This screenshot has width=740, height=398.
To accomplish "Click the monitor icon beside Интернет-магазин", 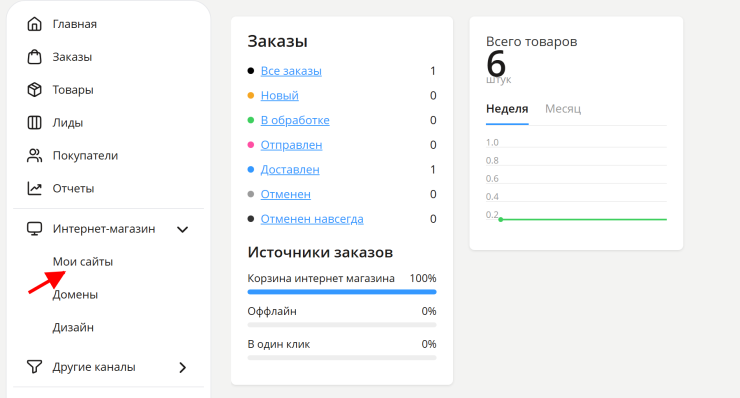I will (x=34, y=229).
